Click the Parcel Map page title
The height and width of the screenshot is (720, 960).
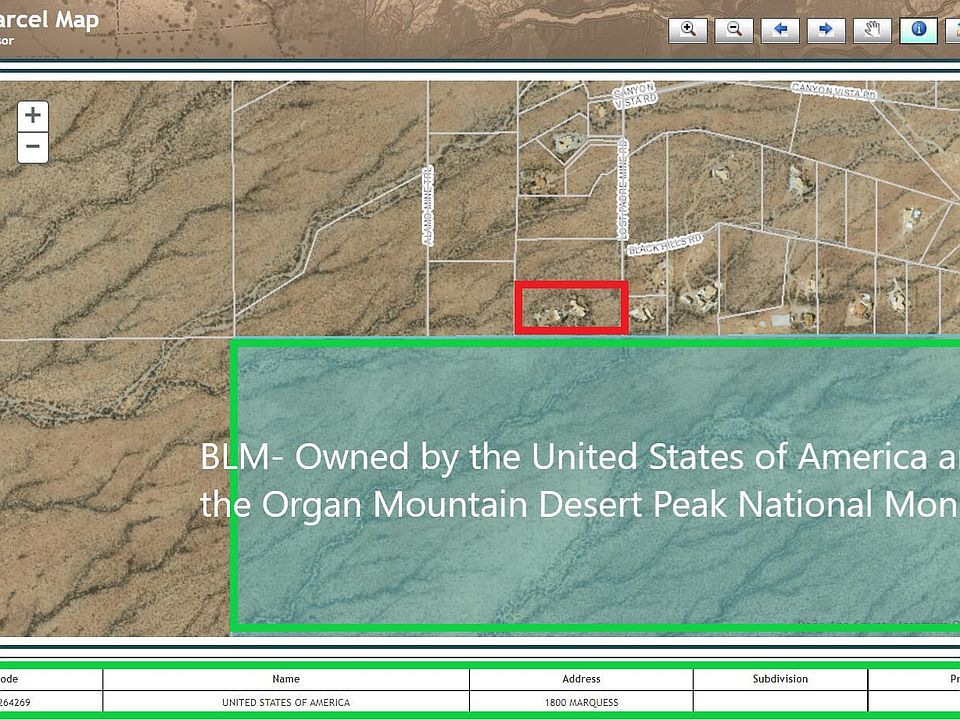pos(49,20)
